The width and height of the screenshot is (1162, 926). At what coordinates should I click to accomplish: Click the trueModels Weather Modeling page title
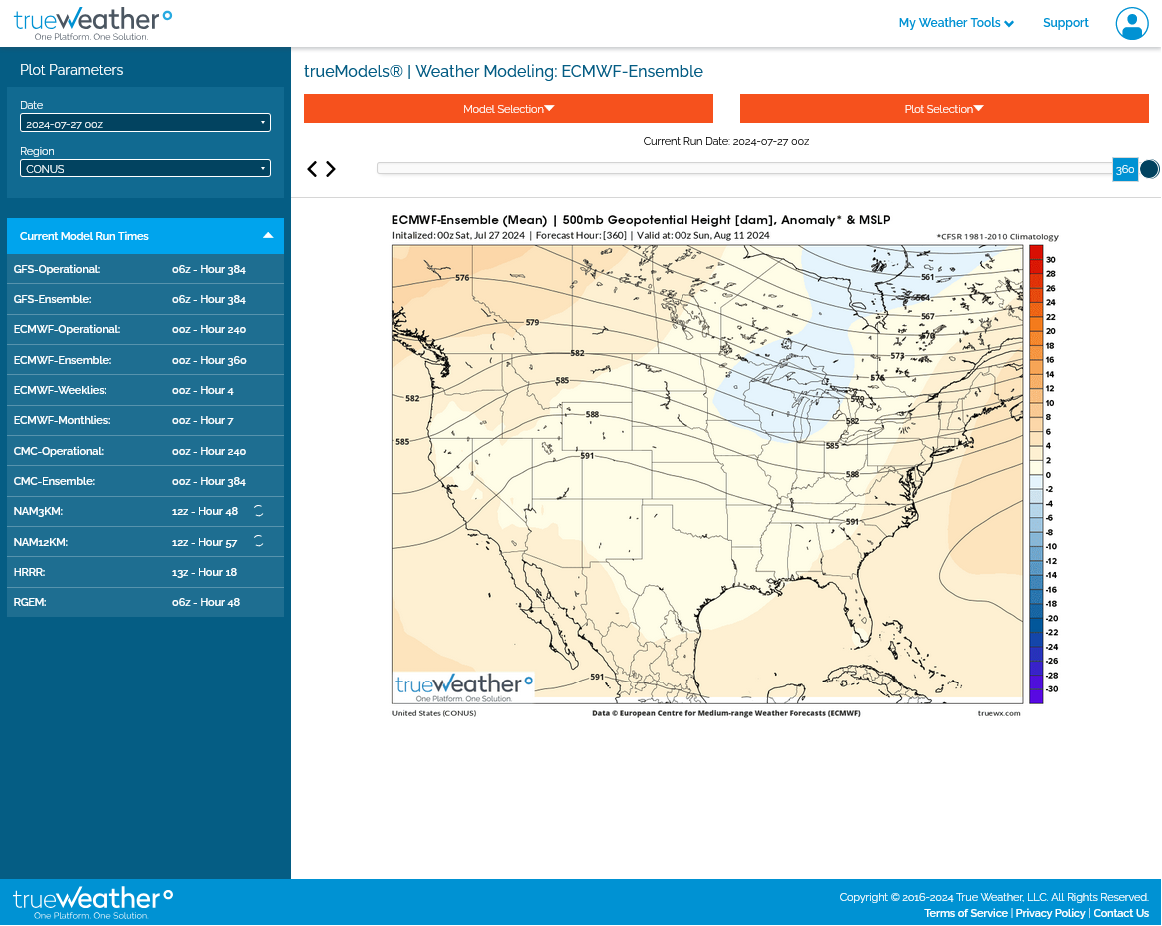click(503, 71)
